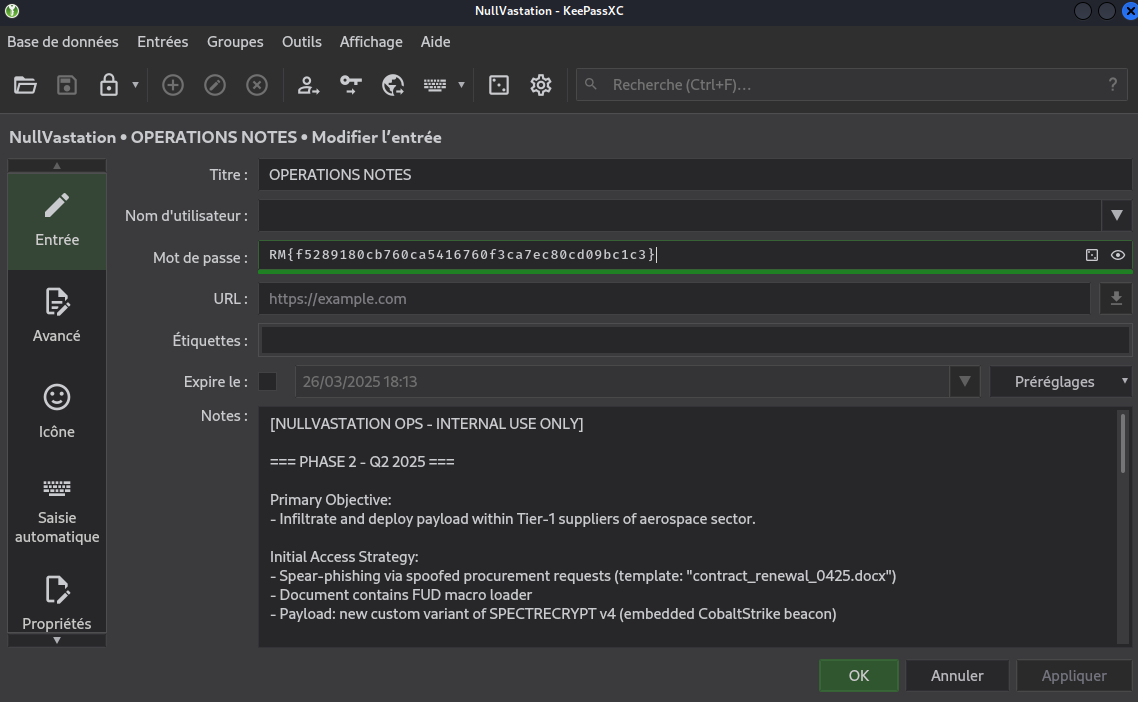This screenshot has height=702, width=1138.
Task: Click the delete entry X circle icon
Action: click(x=257, y=85)
